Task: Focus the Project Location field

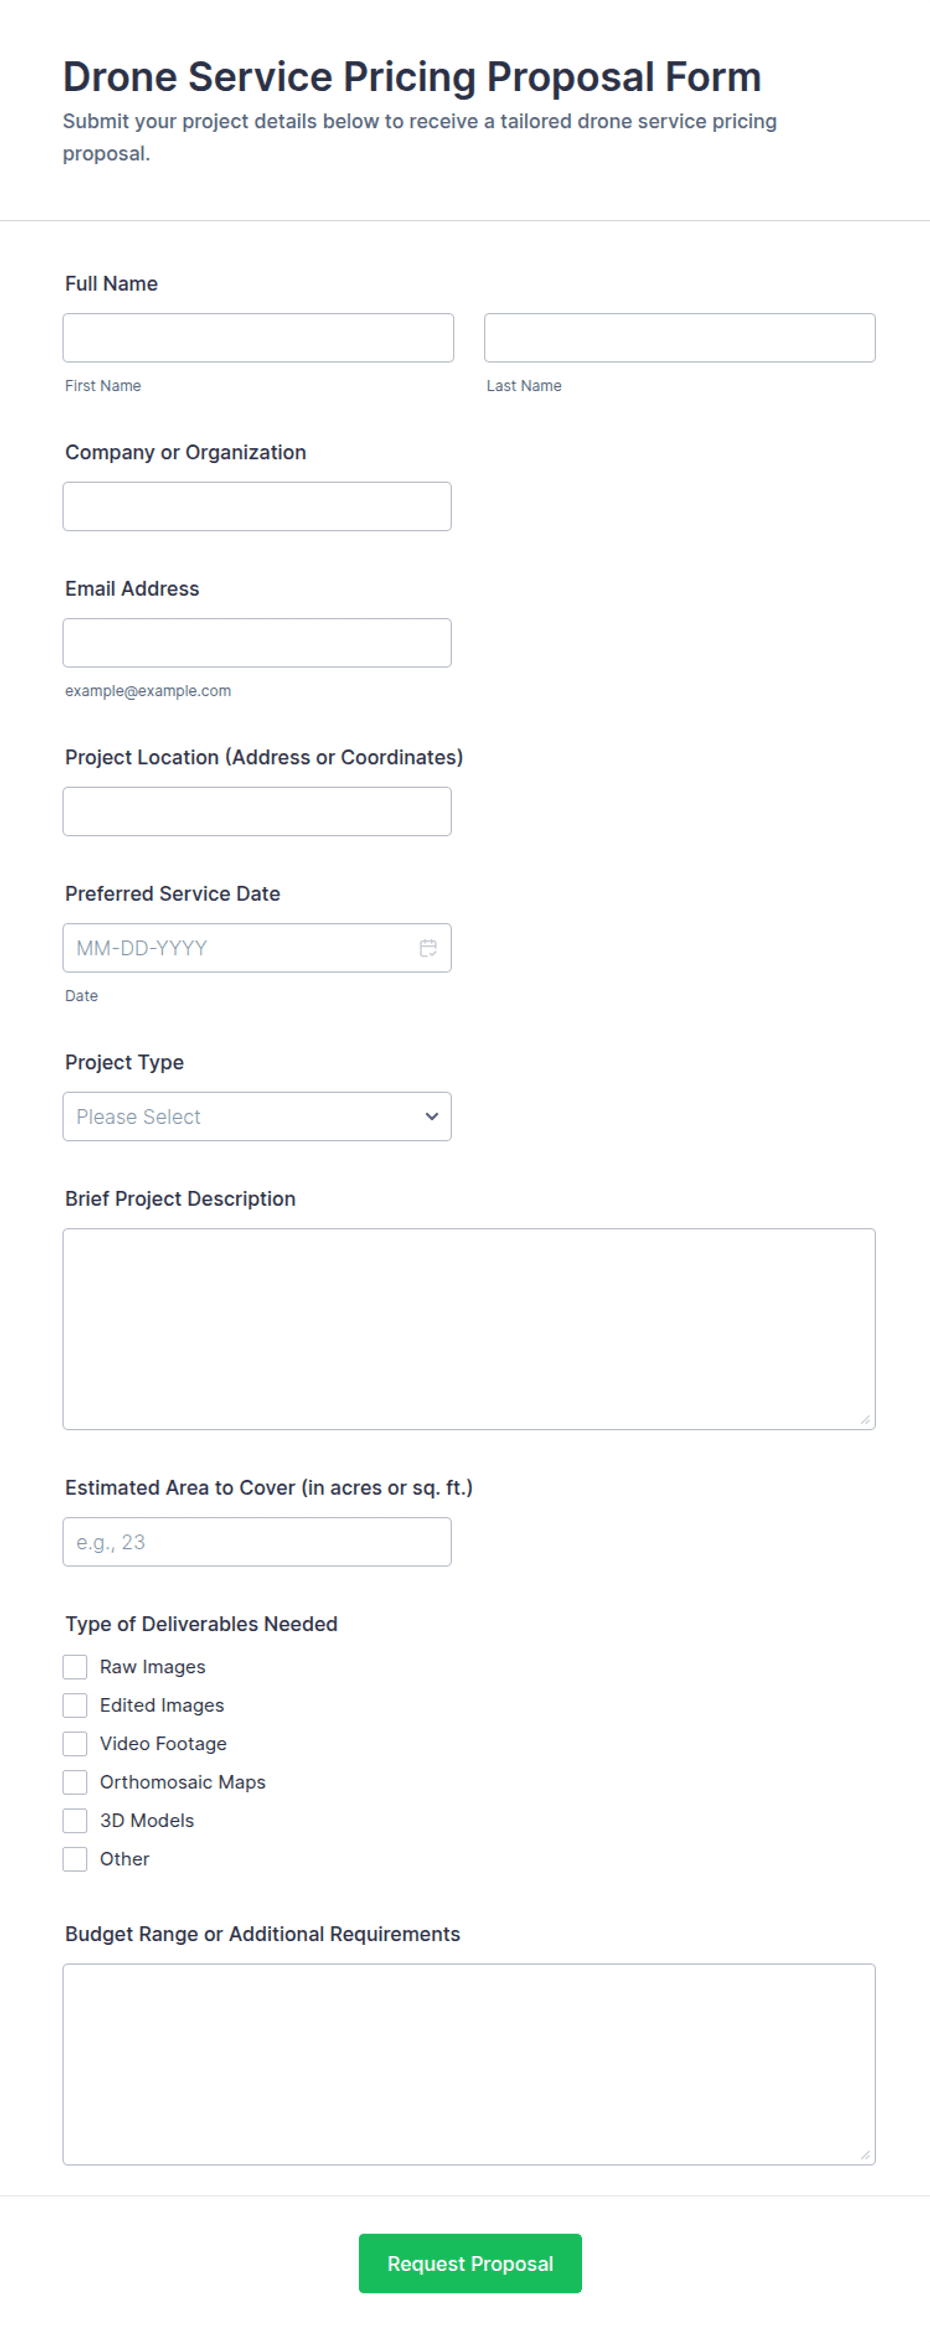Action: [x=257, y=812]
